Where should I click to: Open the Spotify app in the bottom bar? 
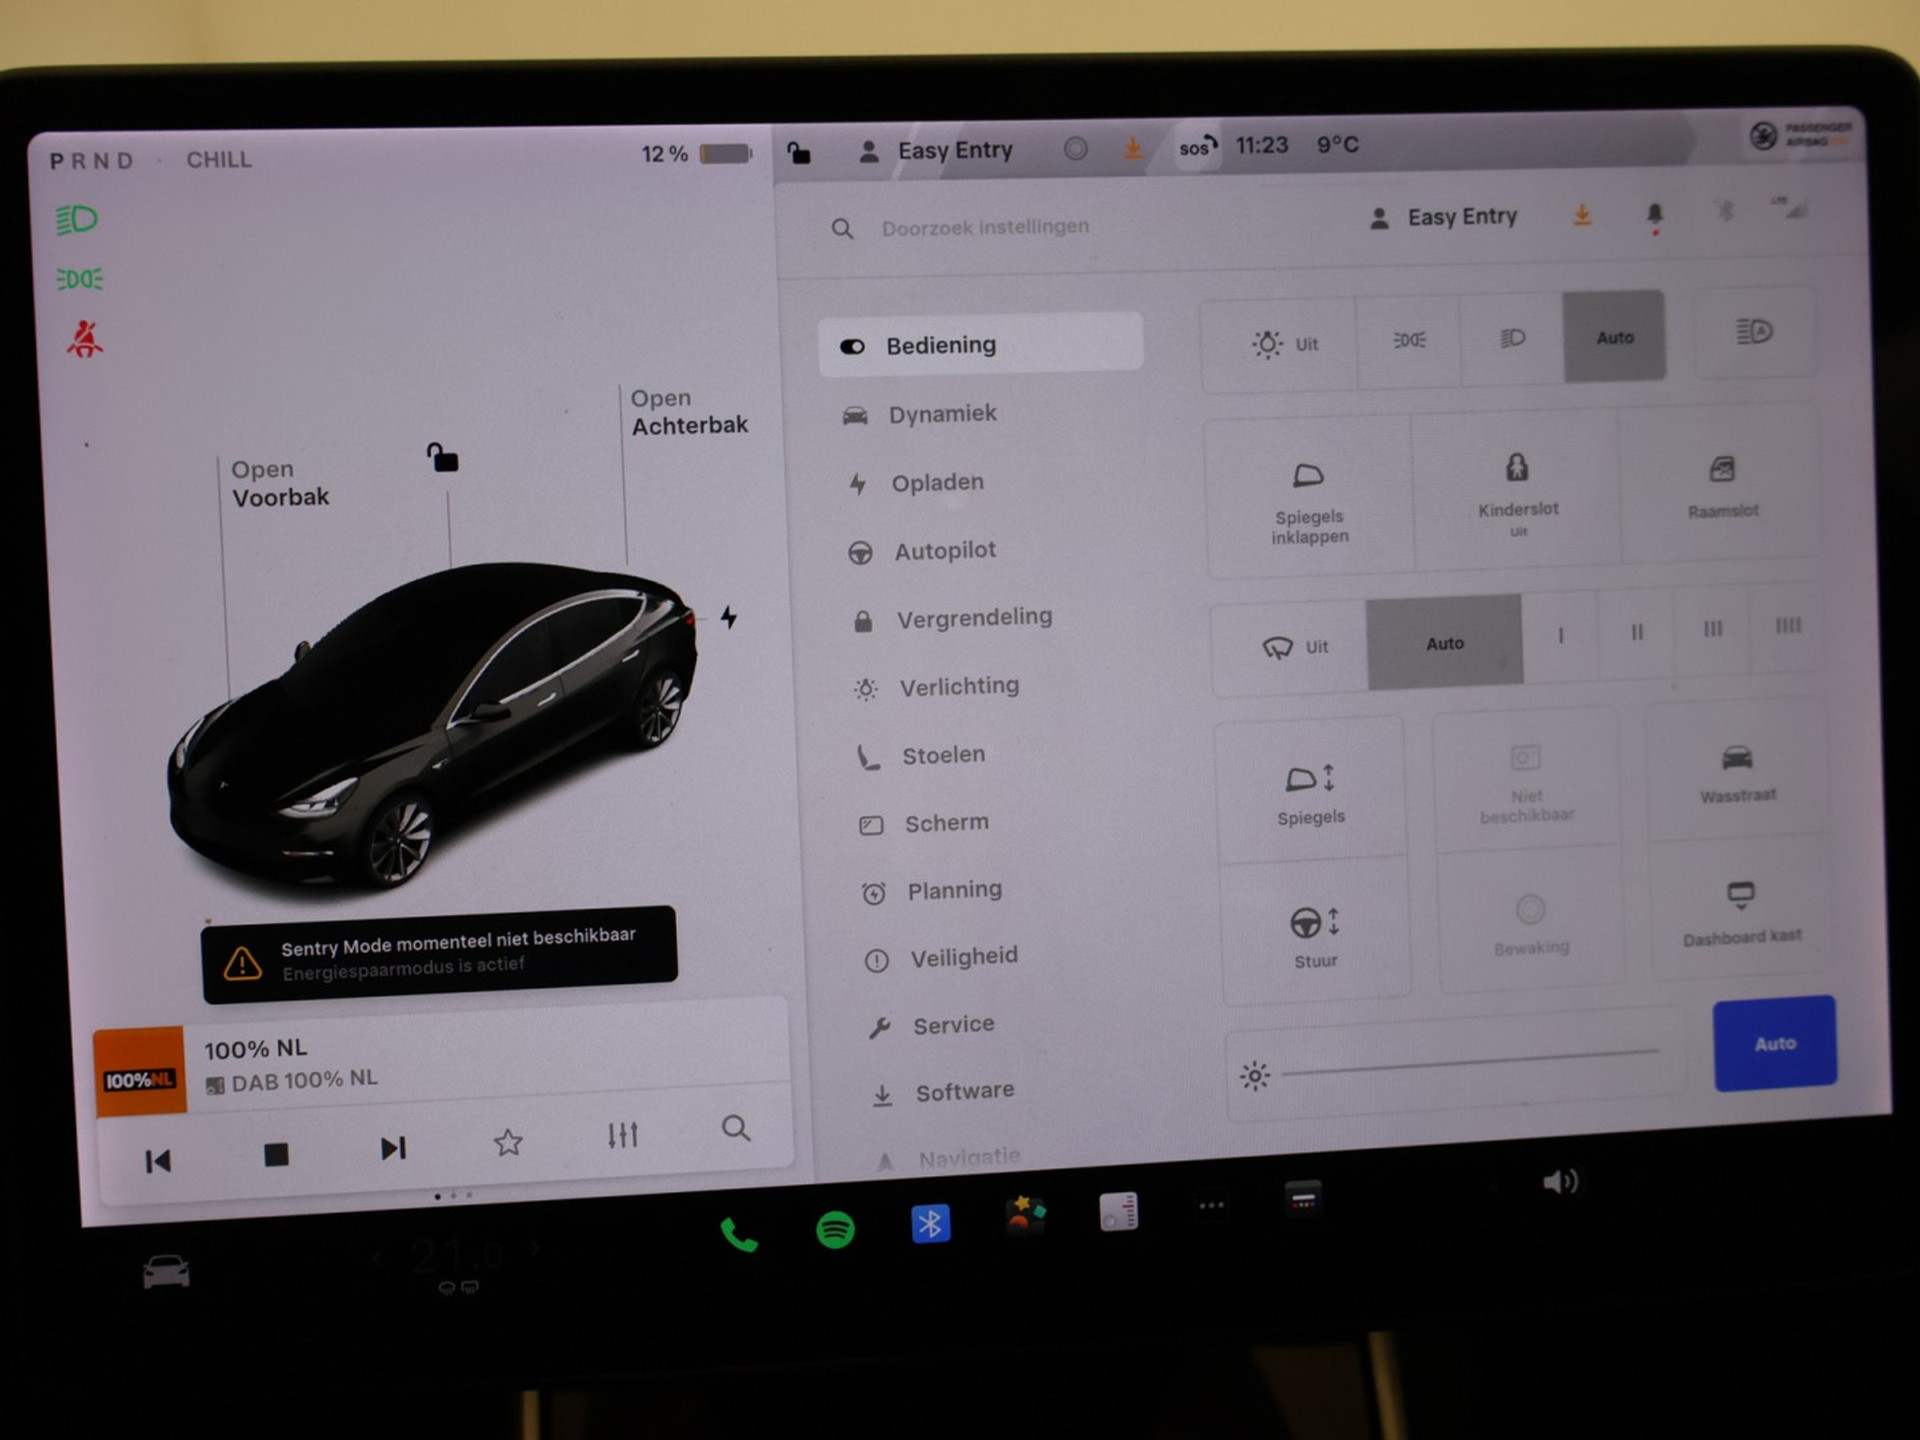[x=835, y=1229]
